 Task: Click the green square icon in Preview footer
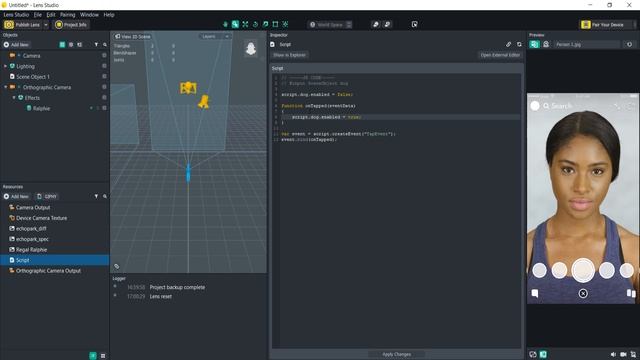(x=543, y=354)
